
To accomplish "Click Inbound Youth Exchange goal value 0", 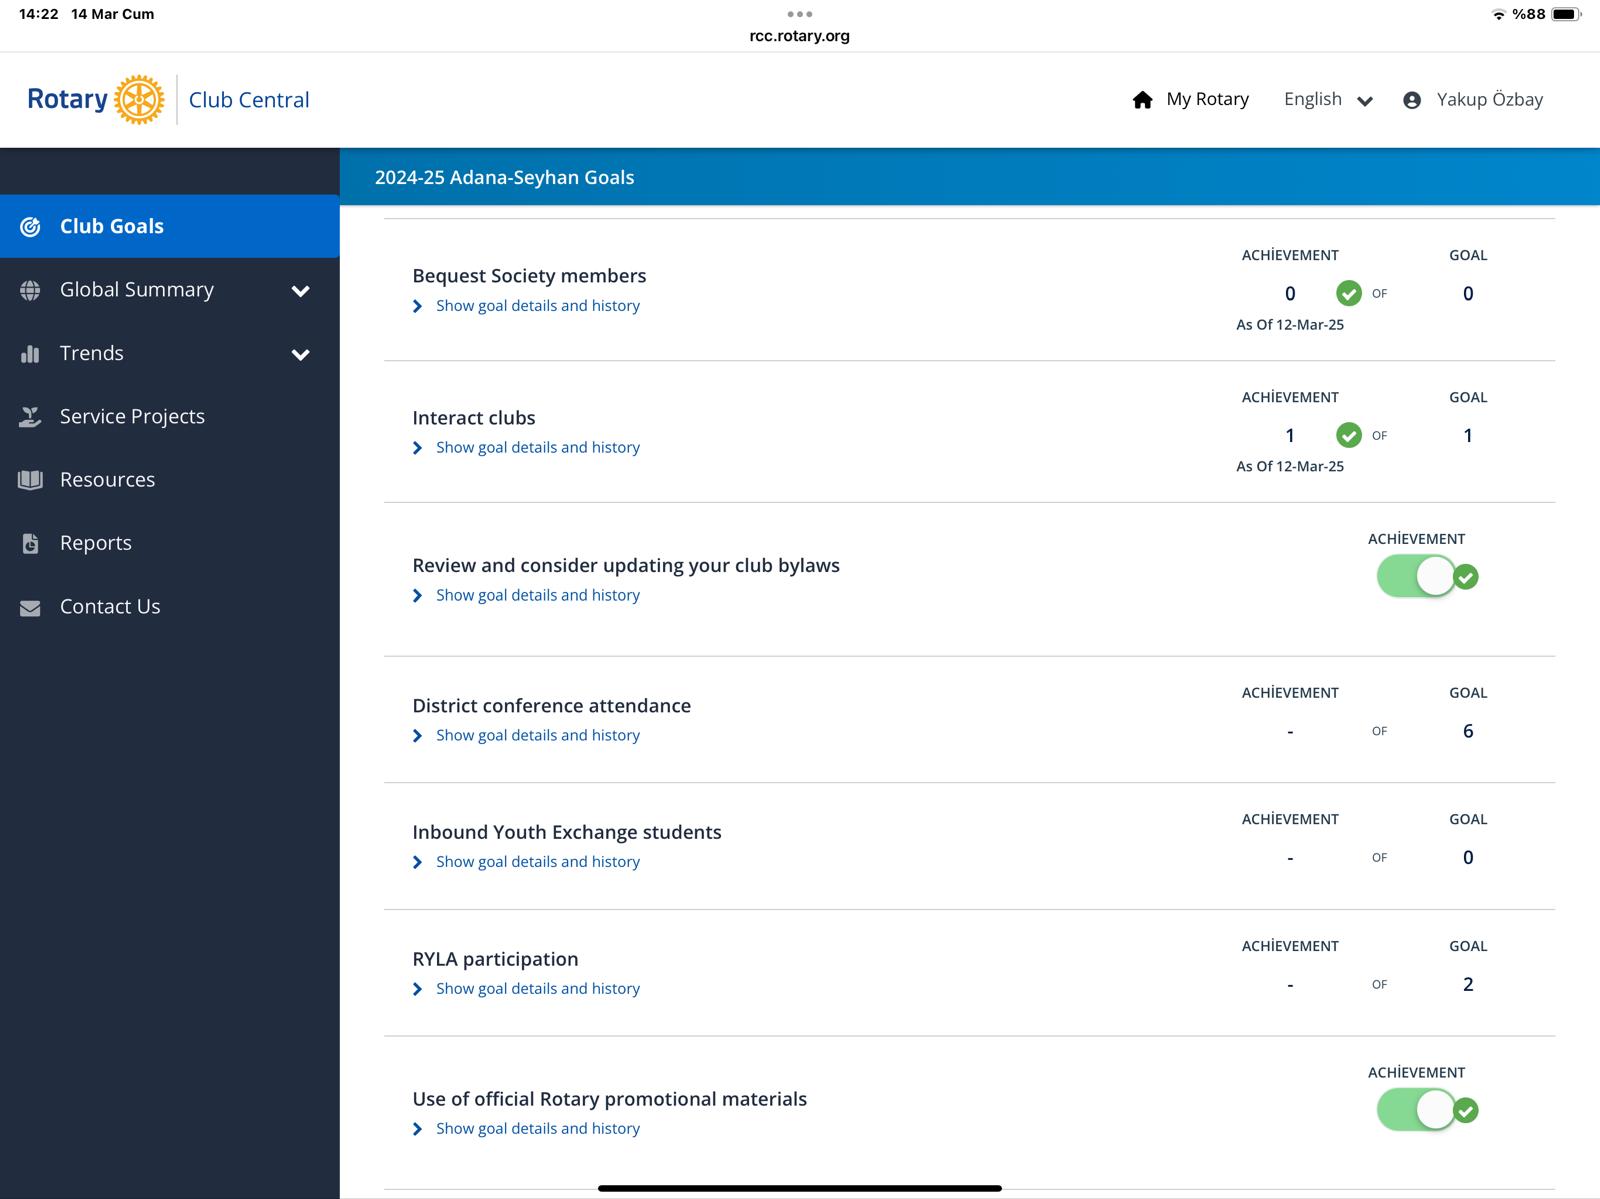I will coord(1468,857).
